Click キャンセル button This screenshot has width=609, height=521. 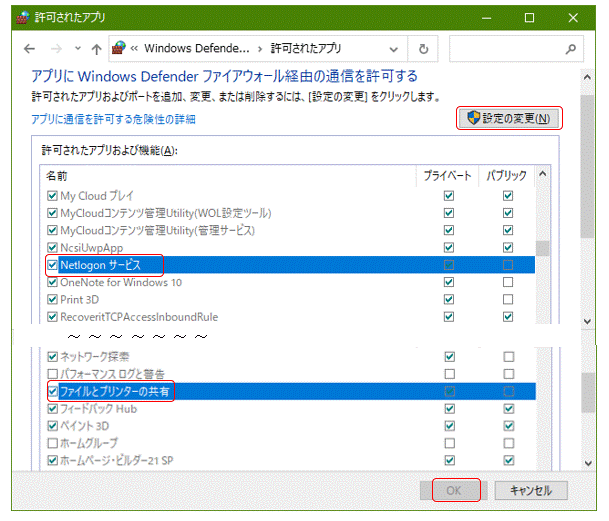tap(531, 490)
